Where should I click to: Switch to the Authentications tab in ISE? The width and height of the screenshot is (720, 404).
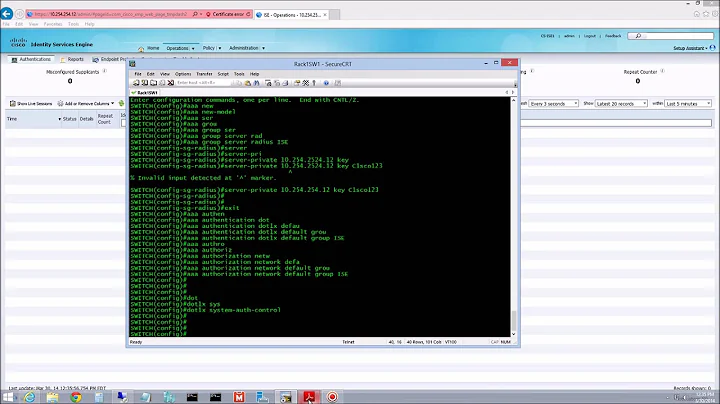(x=31, y=59)
